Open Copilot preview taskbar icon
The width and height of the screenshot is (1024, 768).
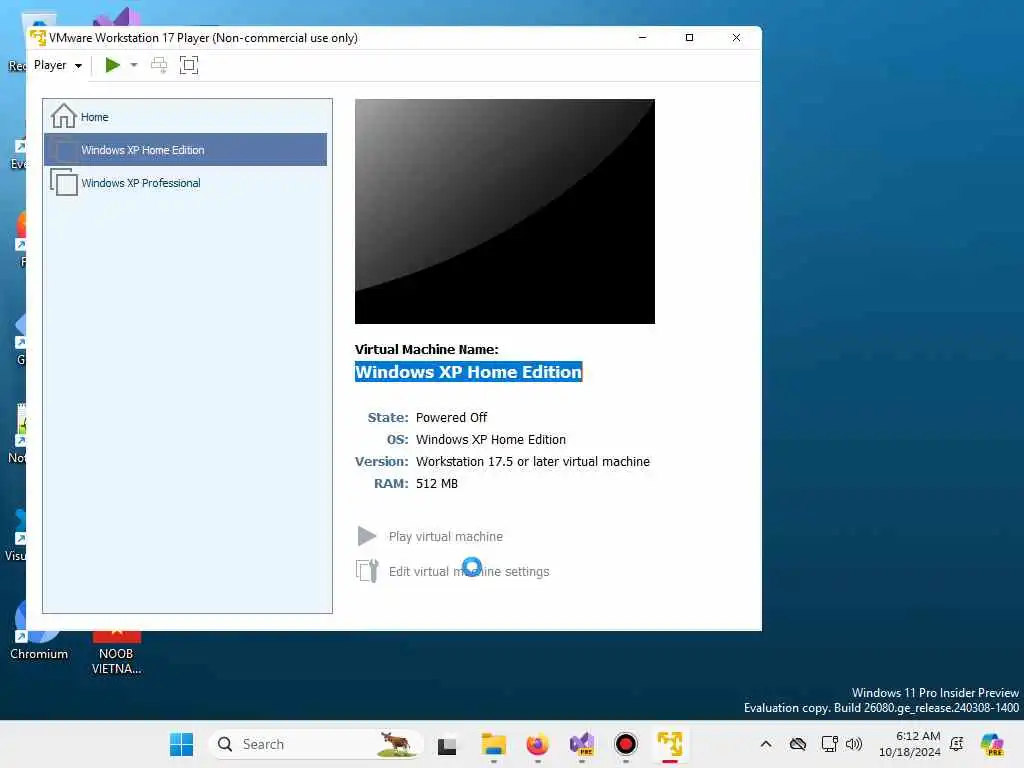(x=992, y=744)
